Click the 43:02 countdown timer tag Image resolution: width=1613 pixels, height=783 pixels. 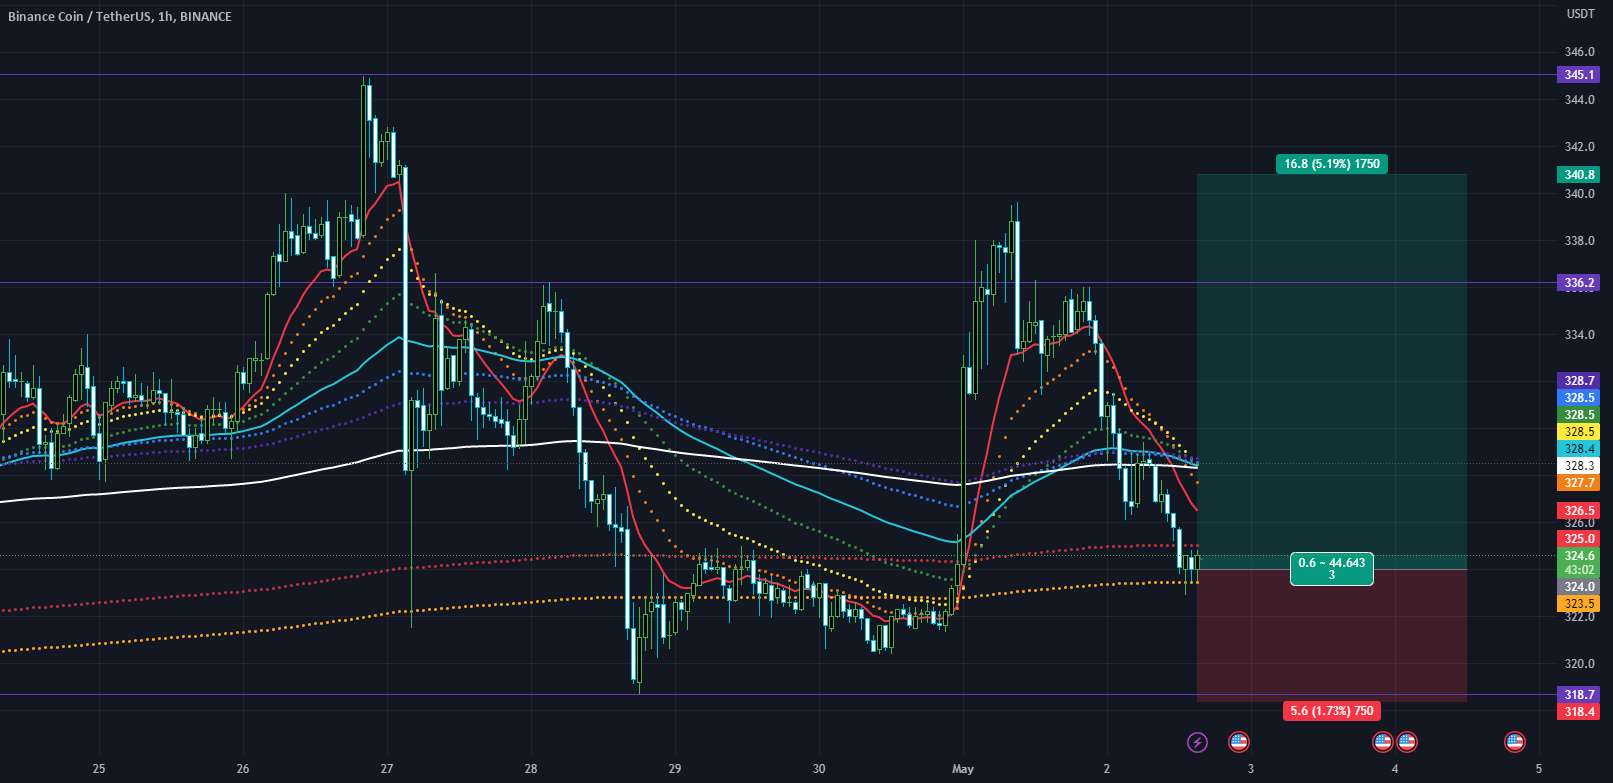pyautogui.click(x=1580, y=571)
